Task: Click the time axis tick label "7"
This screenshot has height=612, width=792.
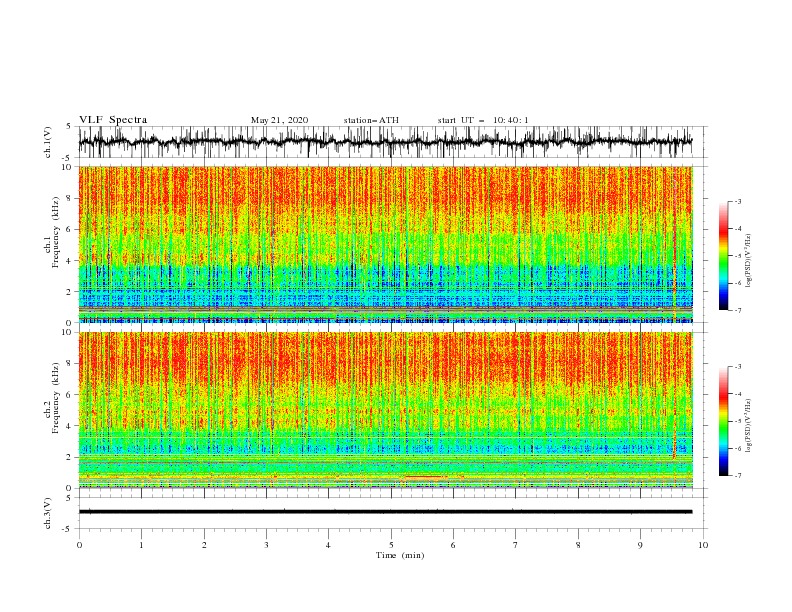Action: 515,545
